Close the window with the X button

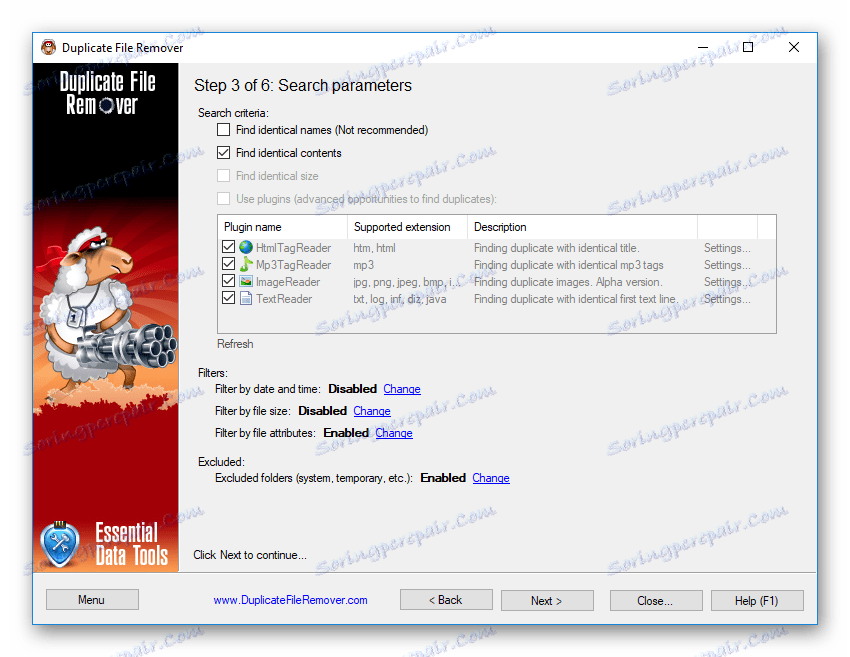coord(794,48)
